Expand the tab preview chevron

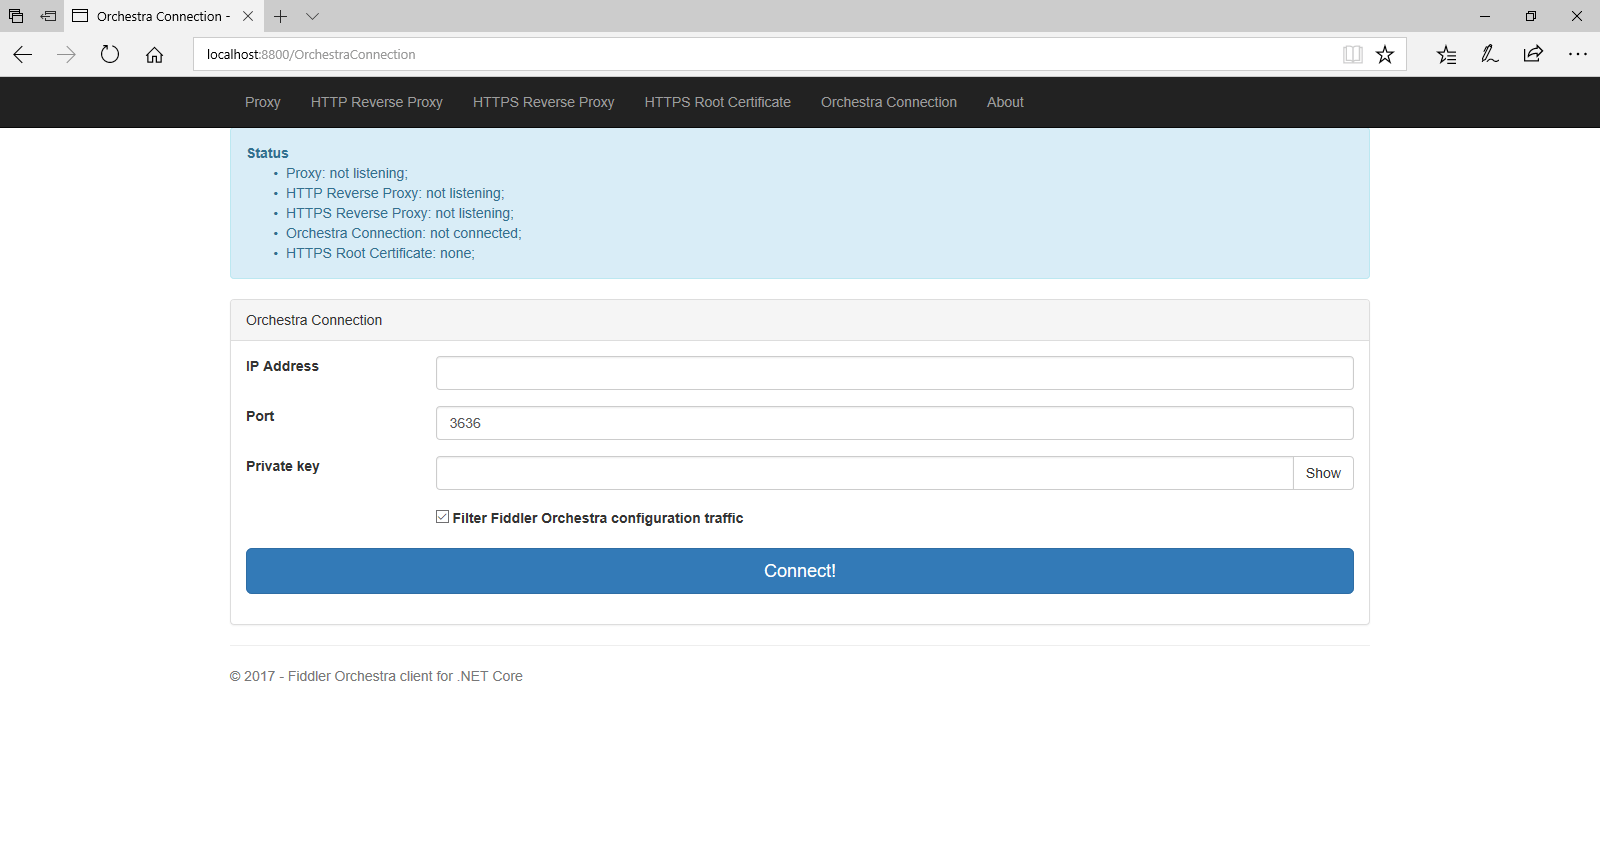click(313, 16)
